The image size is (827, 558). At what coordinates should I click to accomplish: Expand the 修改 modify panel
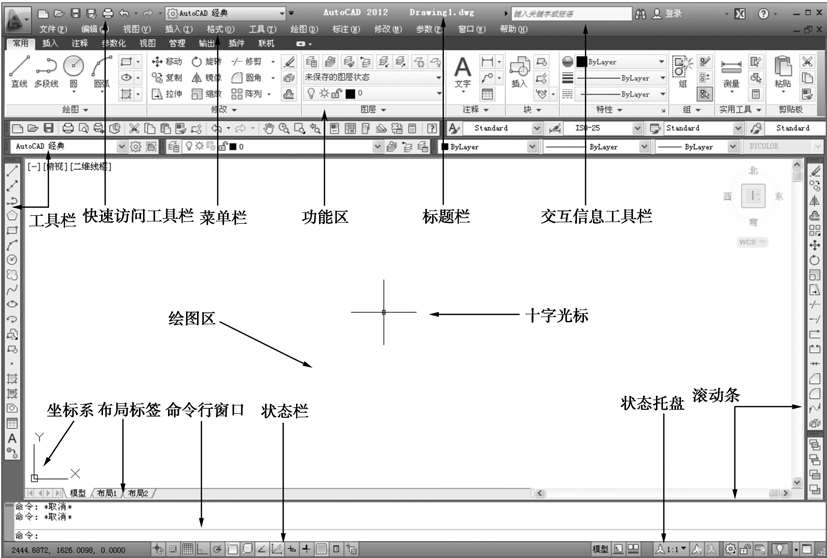pyautogui.click(x=224, y=110)
